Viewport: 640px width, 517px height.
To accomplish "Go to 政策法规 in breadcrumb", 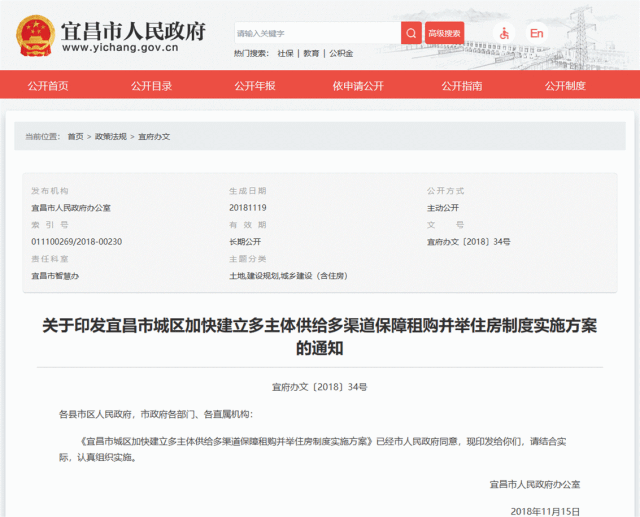I will (111, 136).
